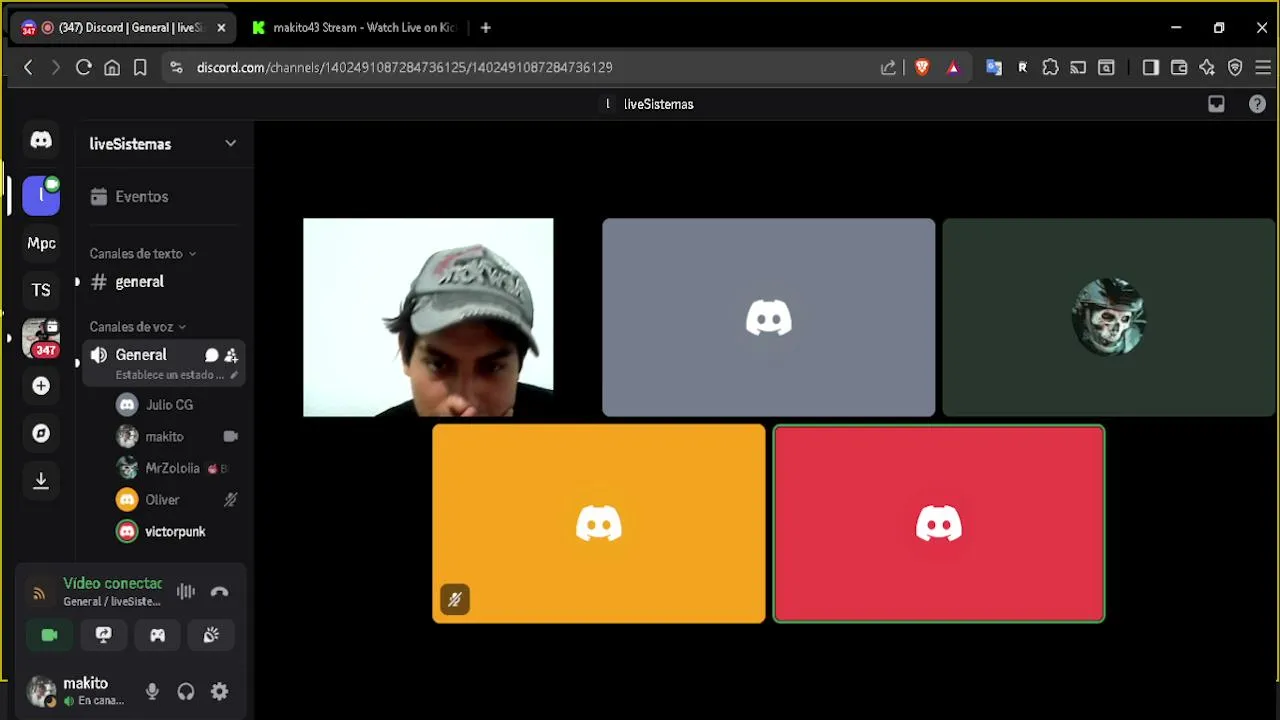
Task: Open Eventos in the channel list
Action: [x=162, y=197]
